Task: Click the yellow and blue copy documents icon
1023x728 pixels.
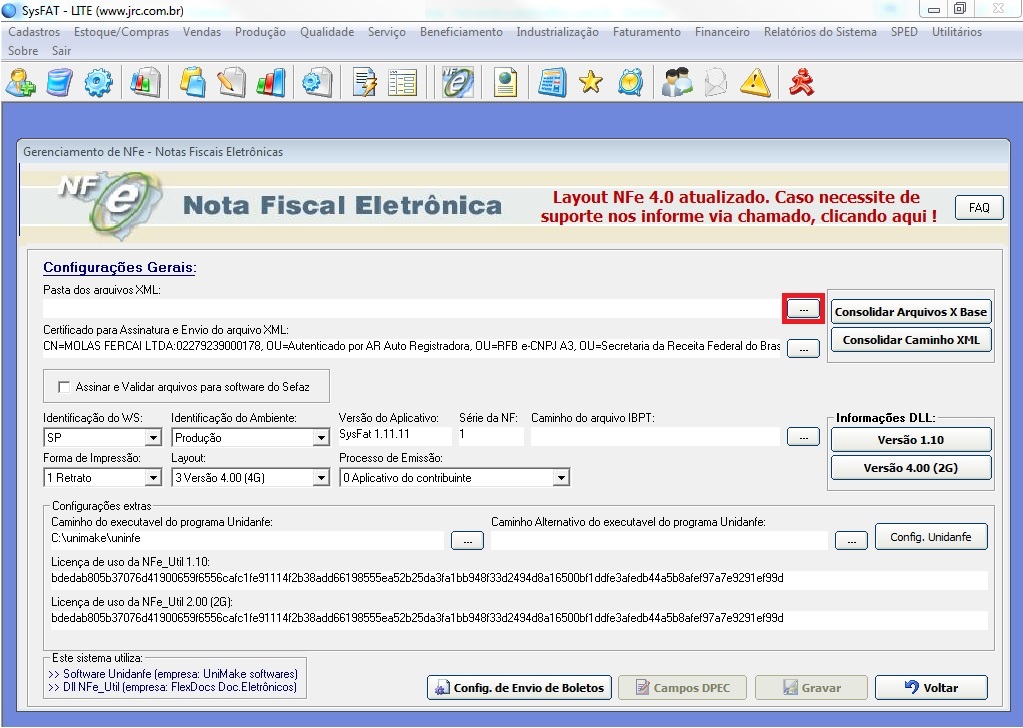Action: pyautogui.click(x=193, y=83)
